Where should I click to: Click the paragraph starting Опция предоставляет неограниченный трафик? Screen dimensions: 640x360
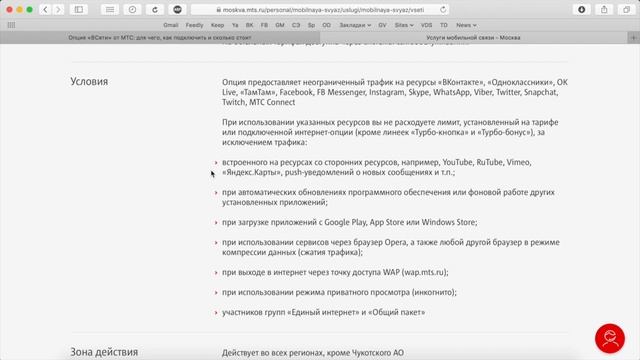coord(395,92)
